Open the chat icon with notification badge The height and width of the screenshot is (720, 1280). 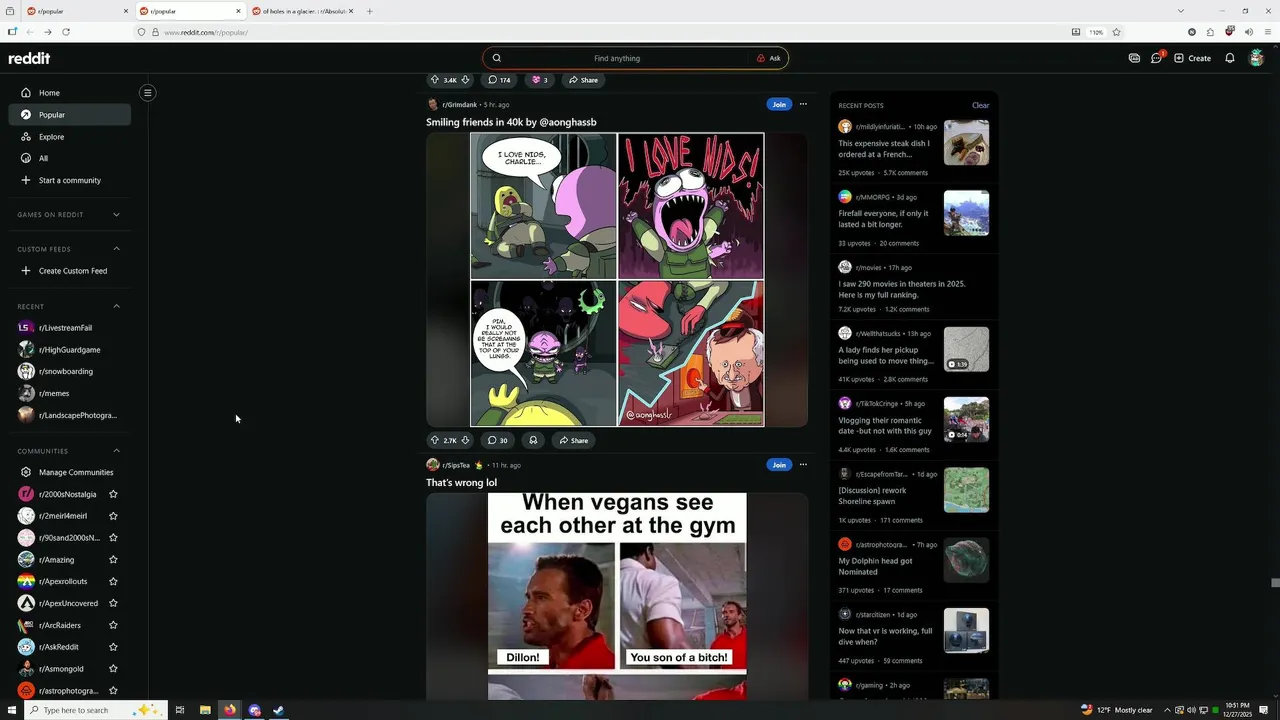(x=1157, y=58)
